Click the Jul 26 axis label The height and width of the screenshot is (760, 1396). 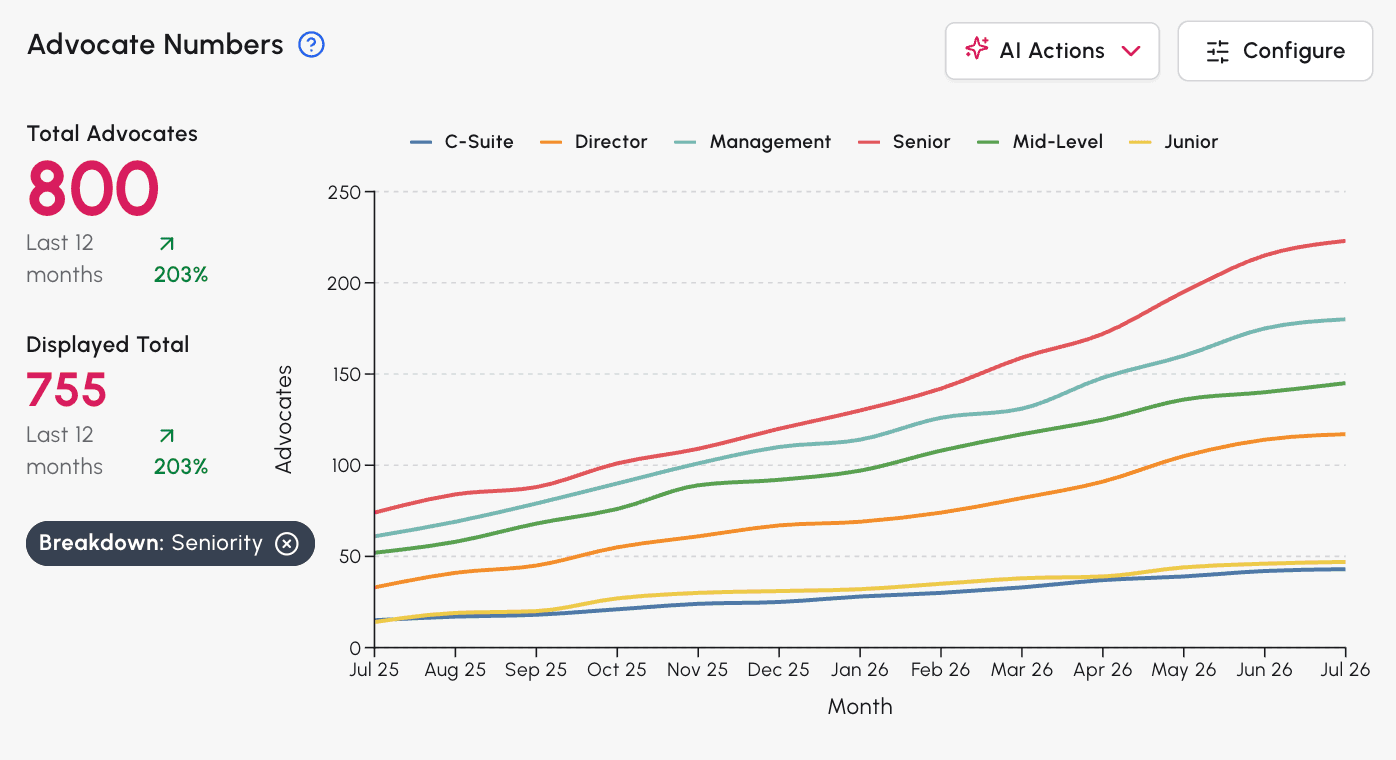pyautogui.click(x=1346, y=670)
